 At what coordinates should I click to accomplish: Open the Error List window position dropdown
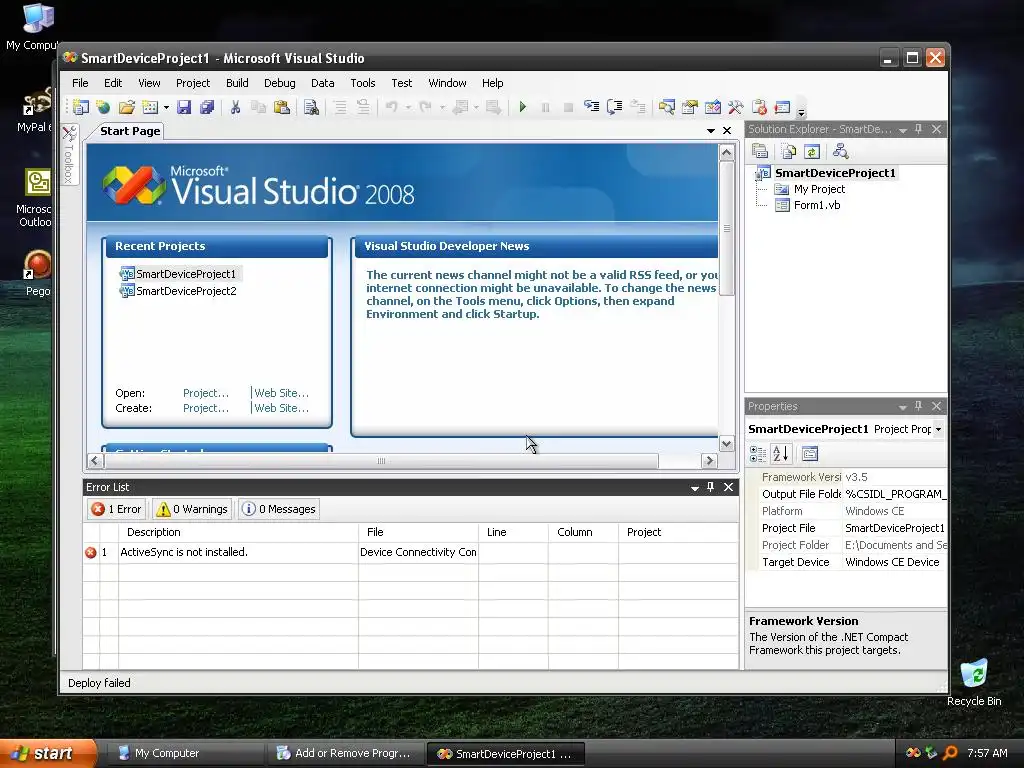tap(695, 488)
